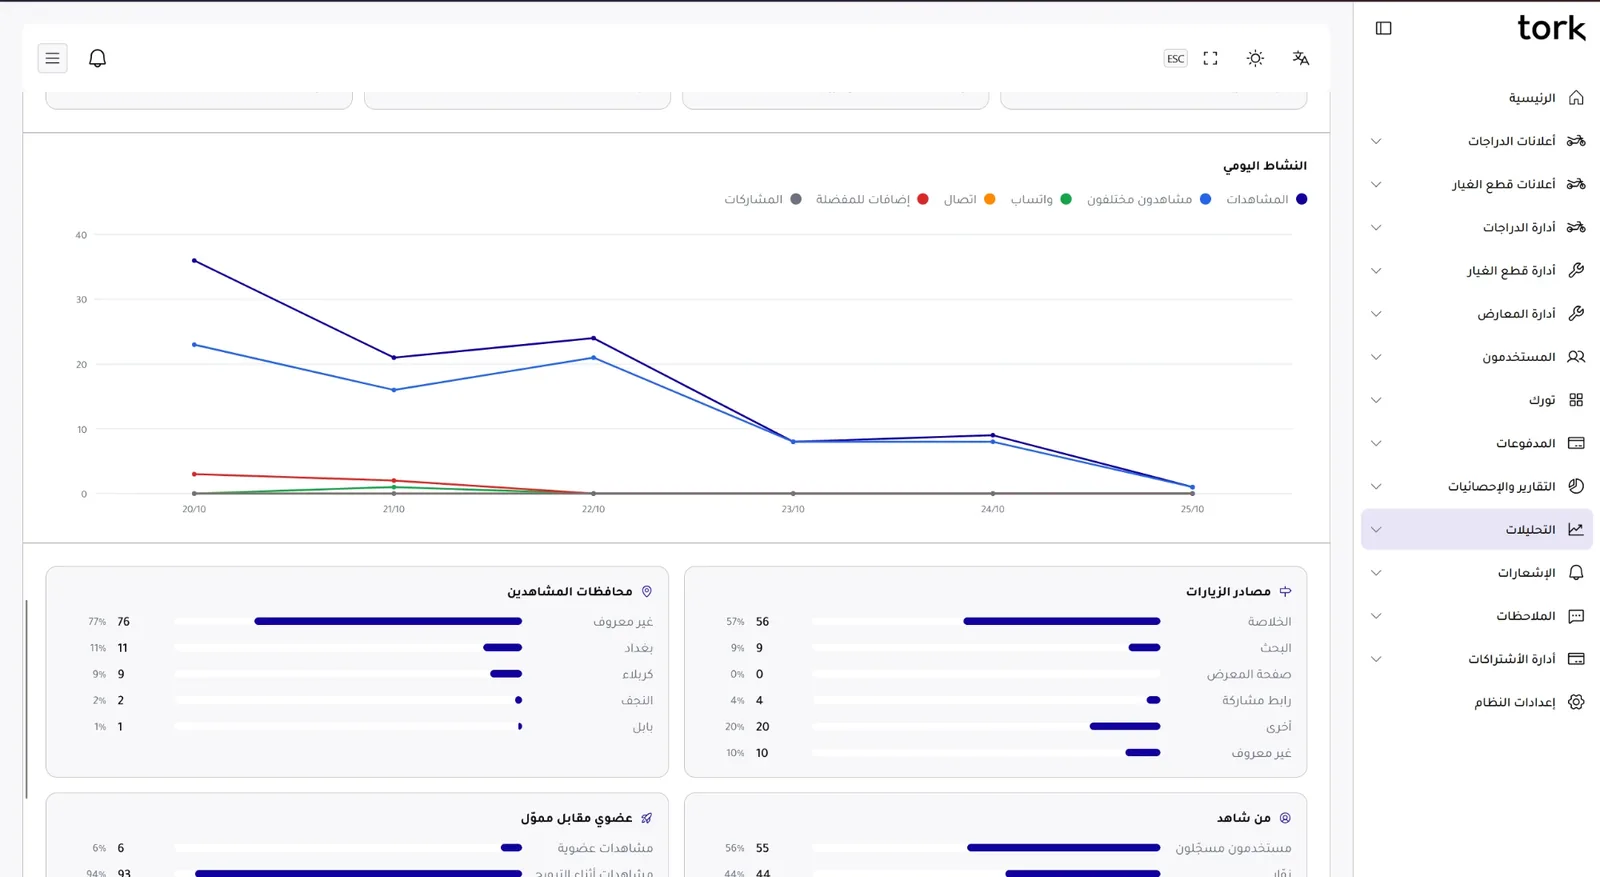Screen dimensions: 1600x877
Task: Toggle واتساب series in chart legend
Action: pyautogui.click(x=1041, y=199)
